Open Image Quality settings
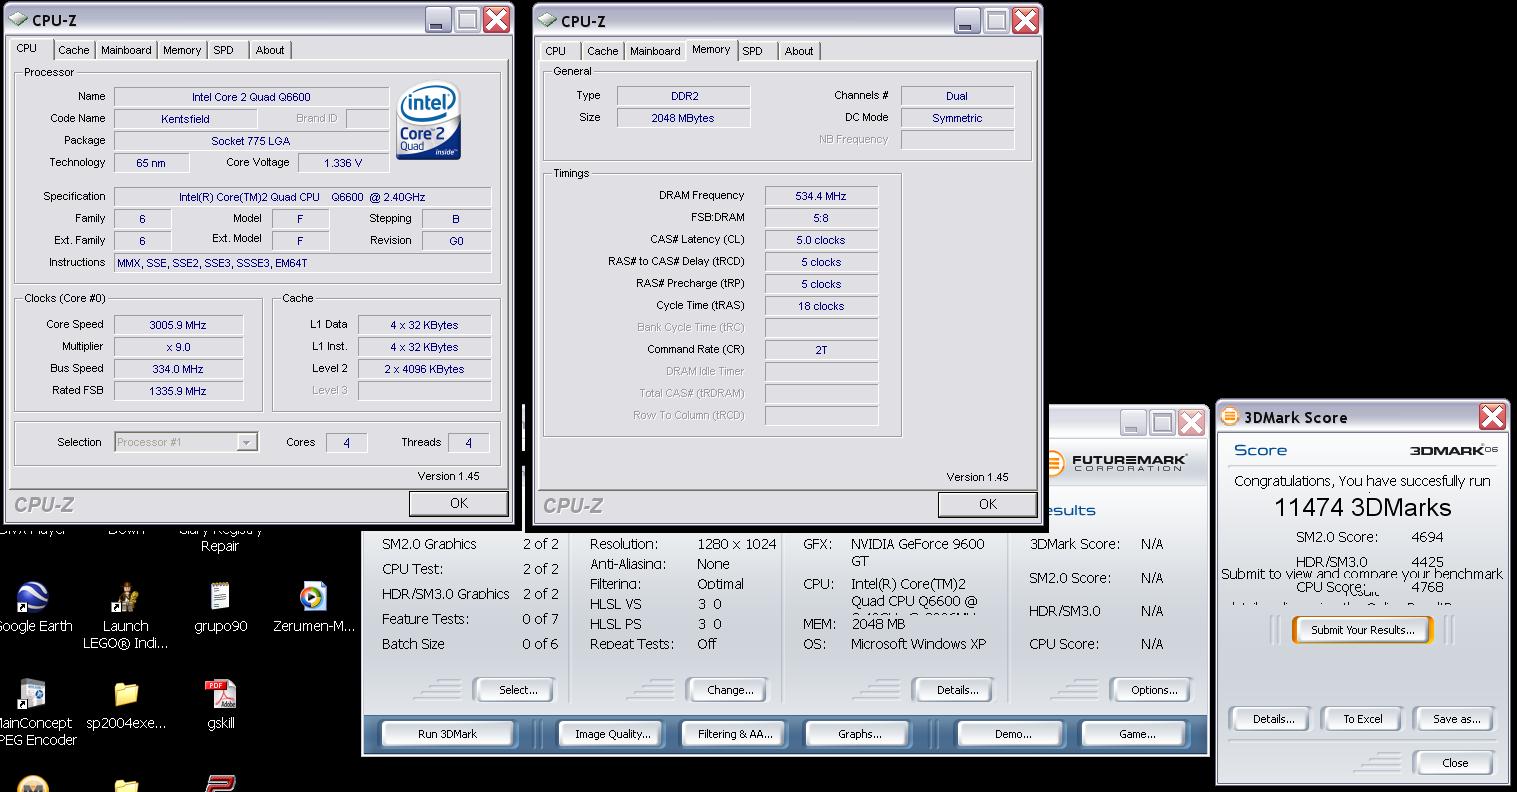The width and height of the screenshot is (1517, 792). 612,734
